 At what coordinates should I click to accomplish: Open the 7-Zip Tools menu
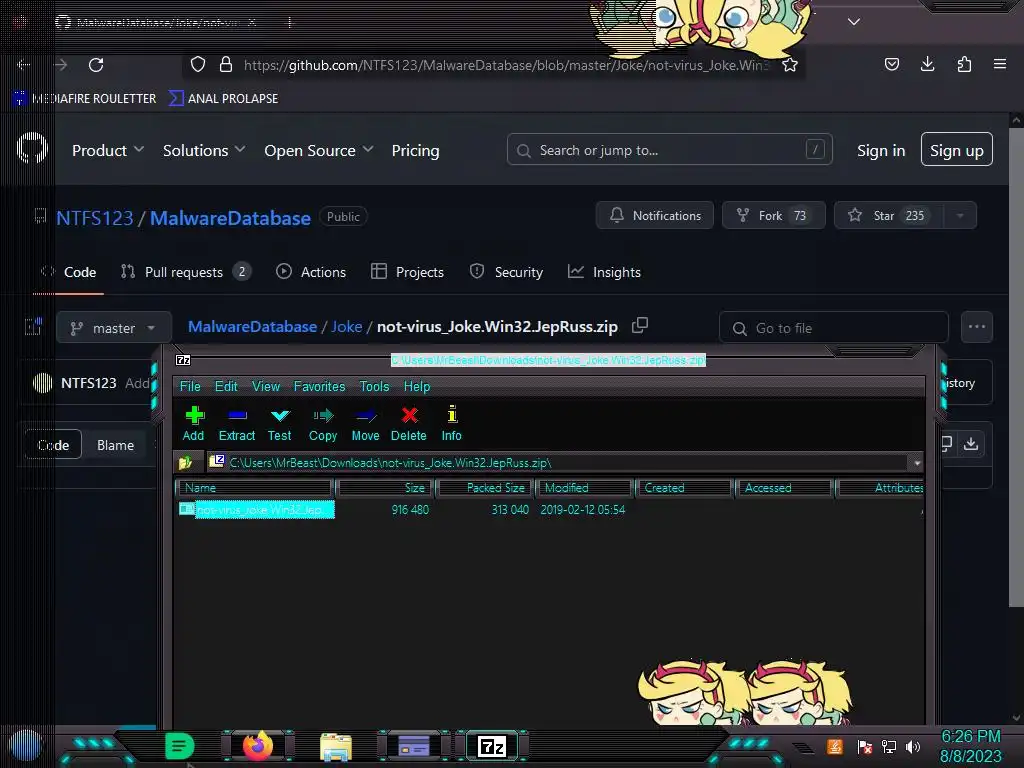[x=374, y=386]
